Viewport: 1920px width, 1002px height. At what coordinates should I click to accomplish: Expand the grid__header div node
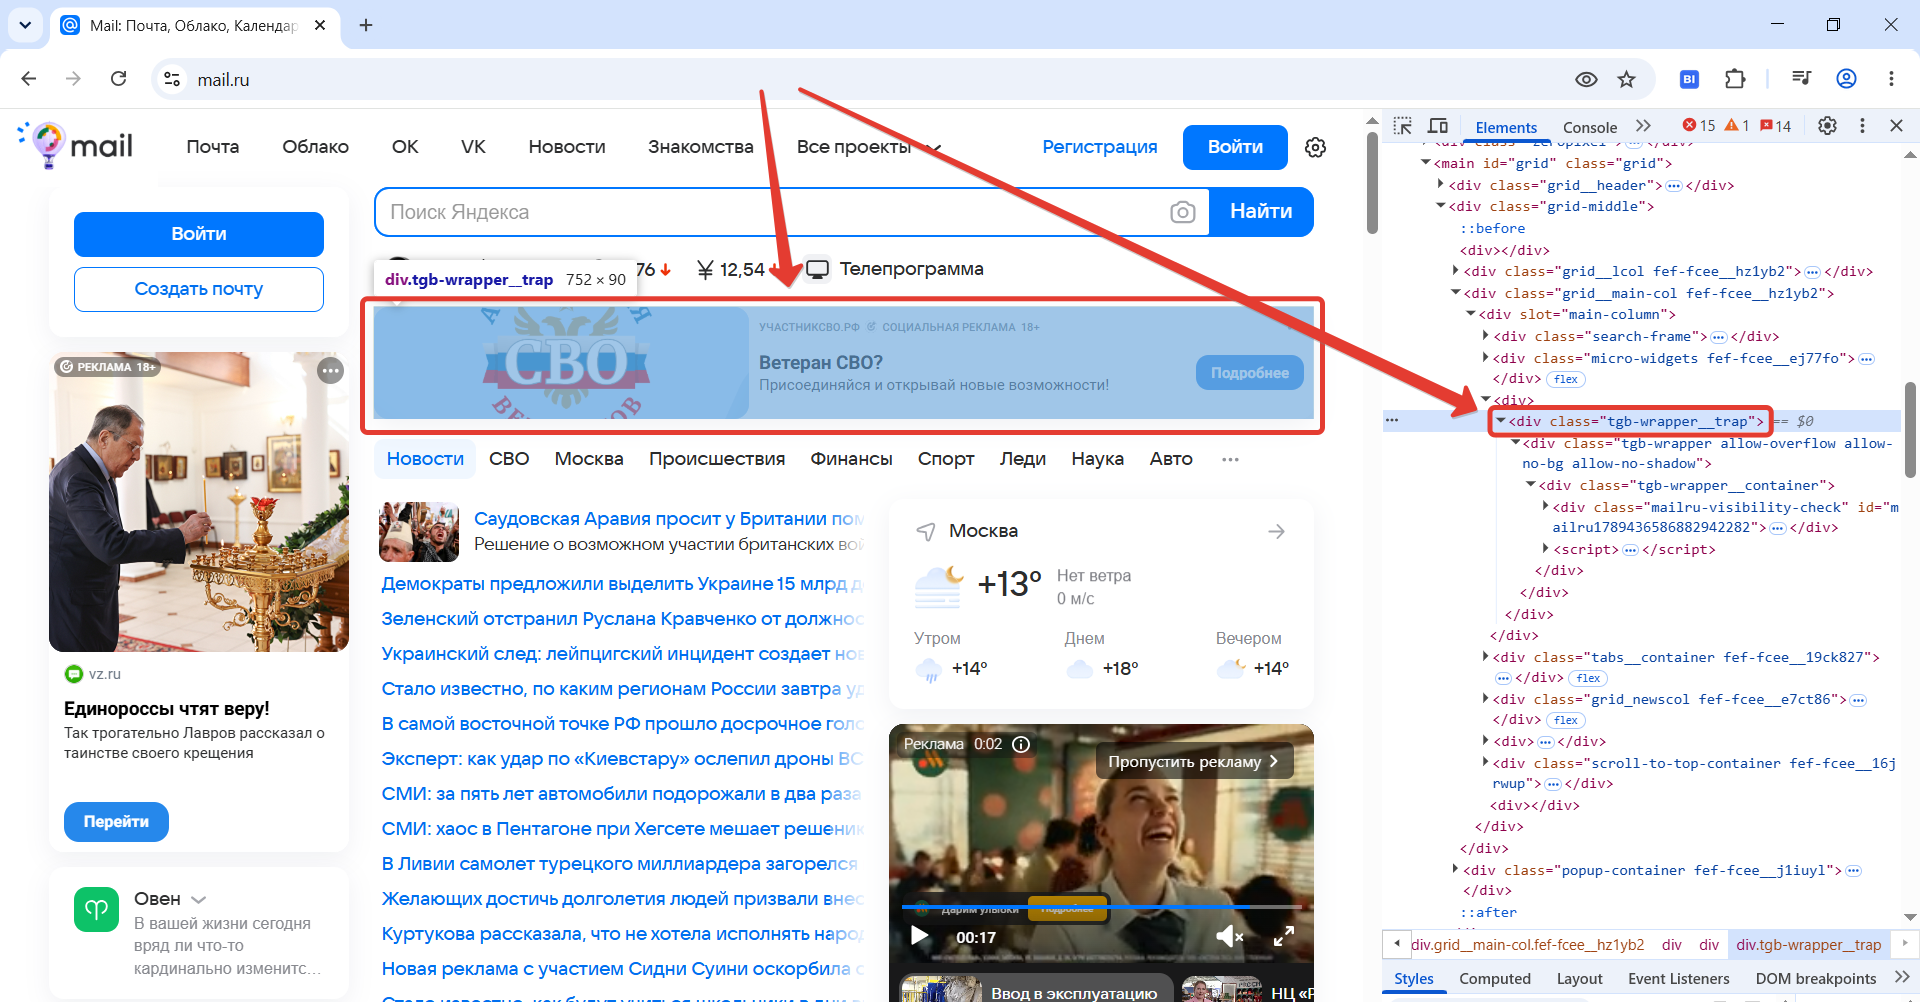1441,185
